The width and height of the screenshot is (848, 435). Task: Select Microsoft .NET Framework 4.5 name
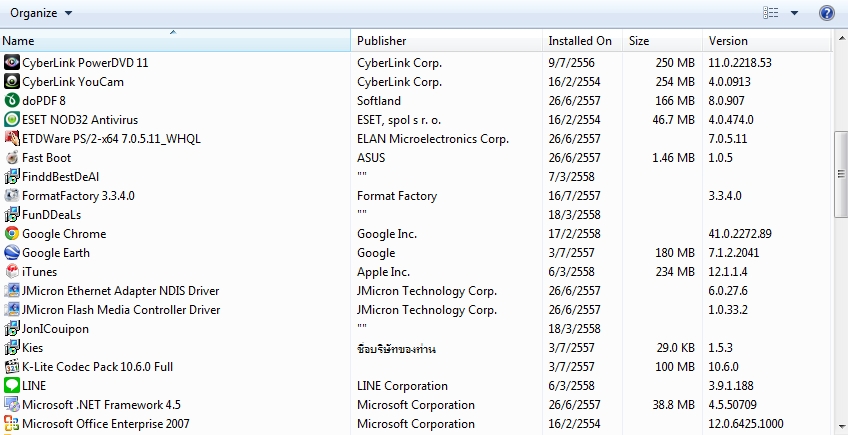(101, 405)
